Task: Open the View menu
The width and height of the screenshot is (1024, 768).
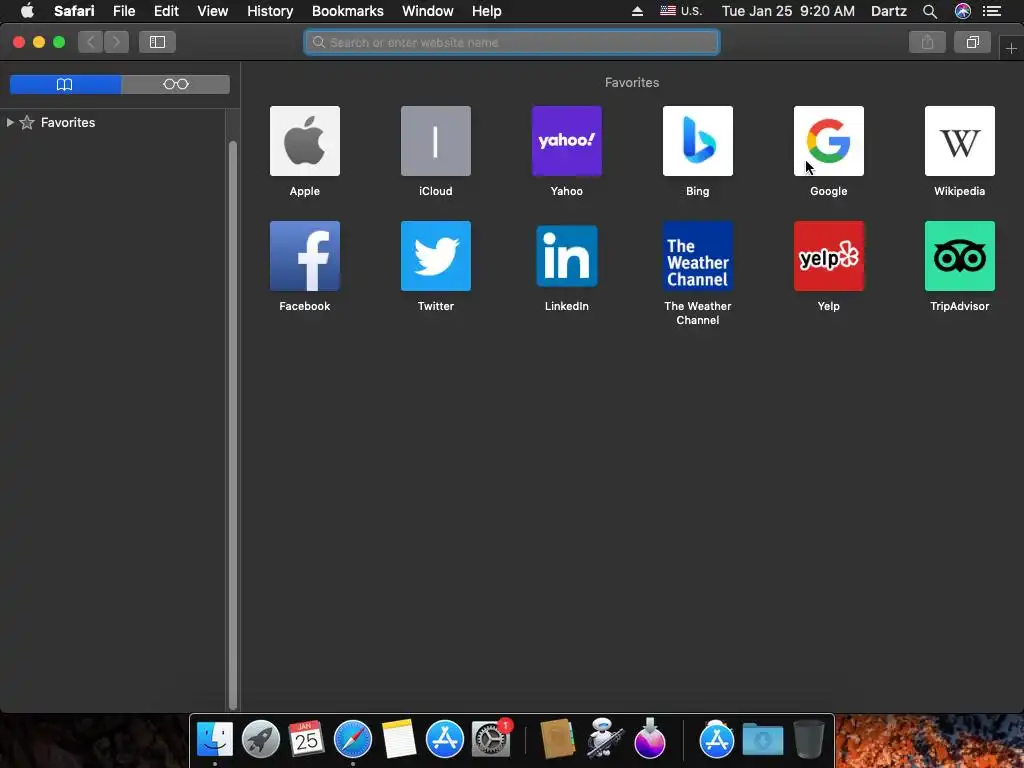Action: (x=213, y=11)
